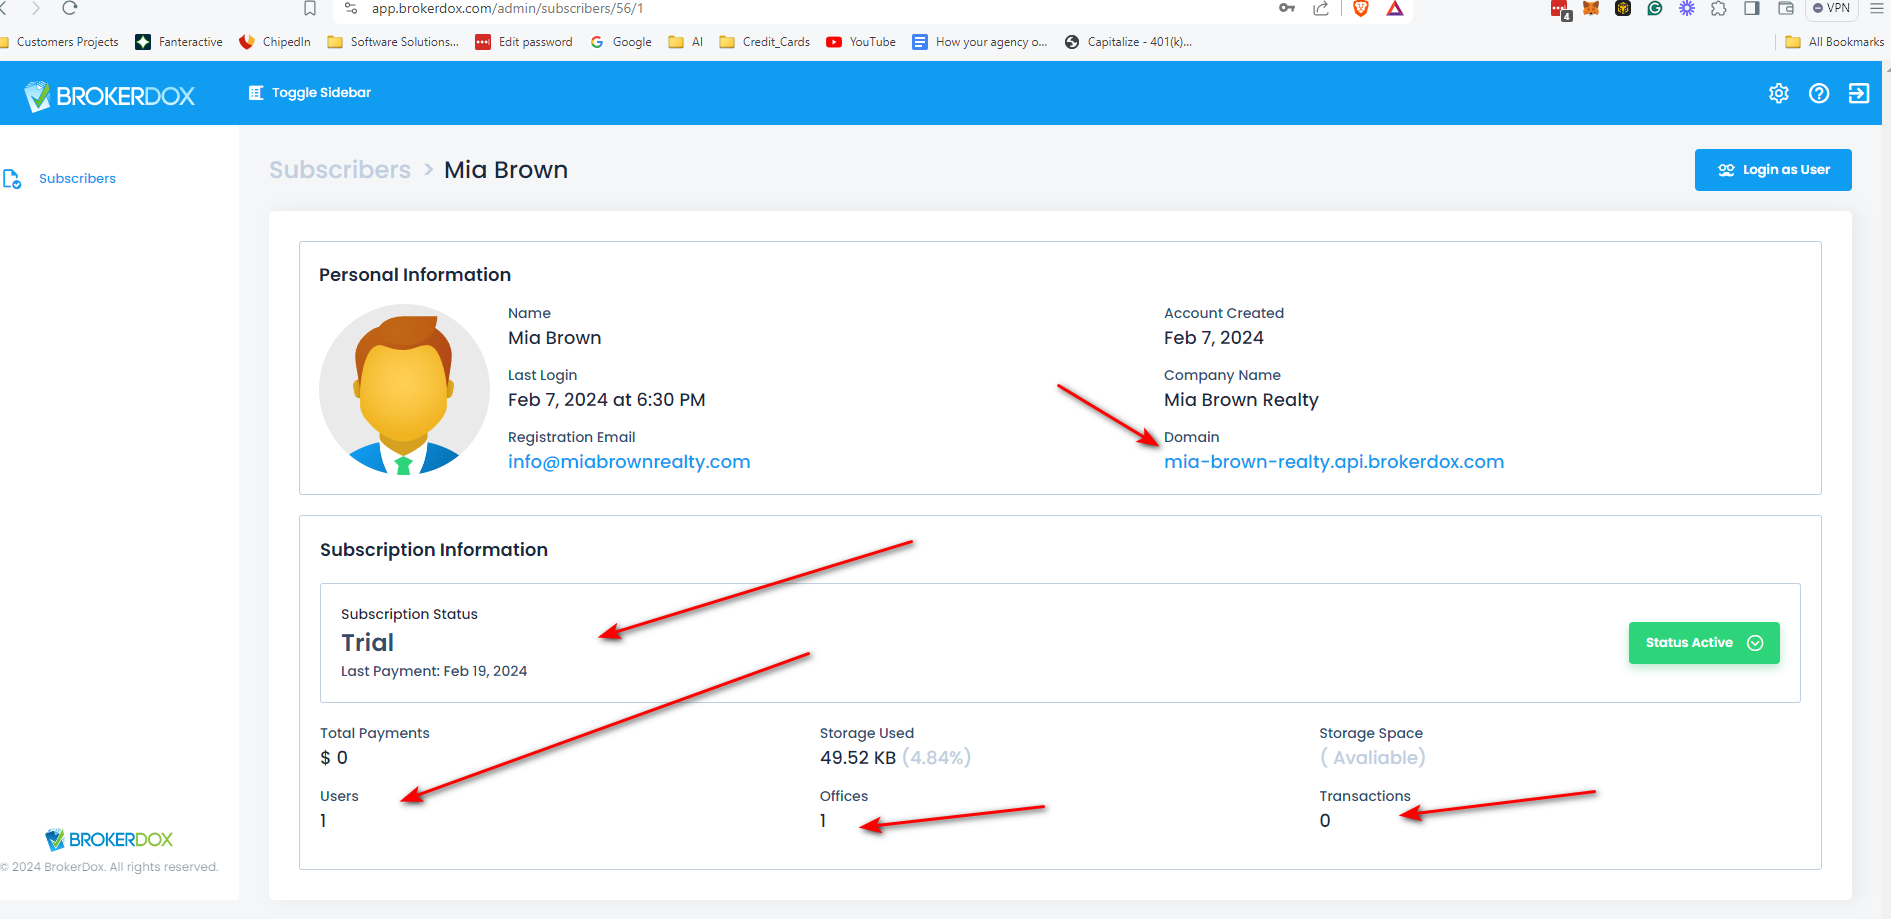The image size is (1891, 919).
Task: Click the (Avaliable) storage space text
Action: tap(1373, 758)
